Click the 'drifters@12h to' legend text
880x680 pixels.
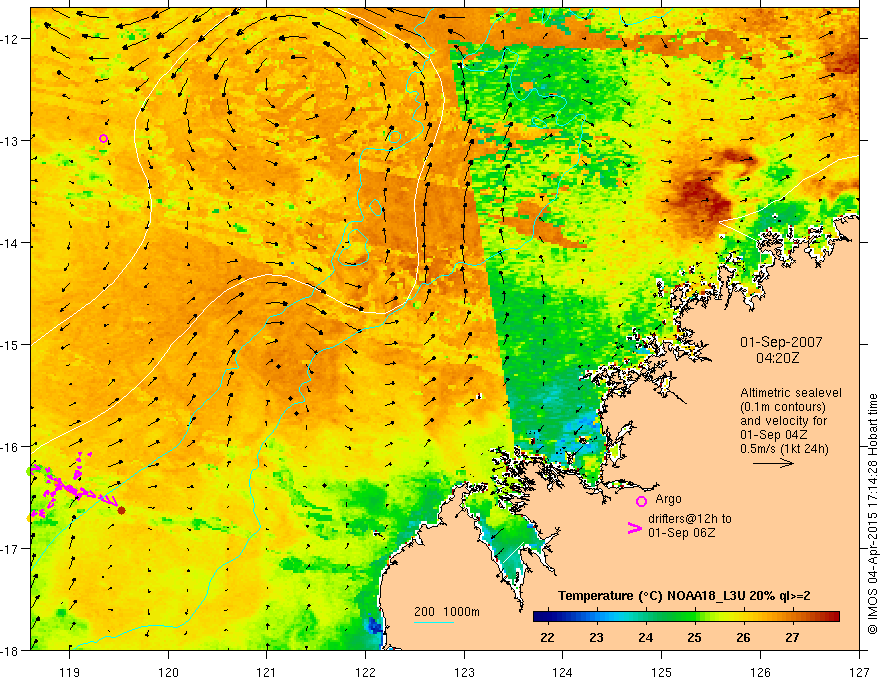point(690,518)
